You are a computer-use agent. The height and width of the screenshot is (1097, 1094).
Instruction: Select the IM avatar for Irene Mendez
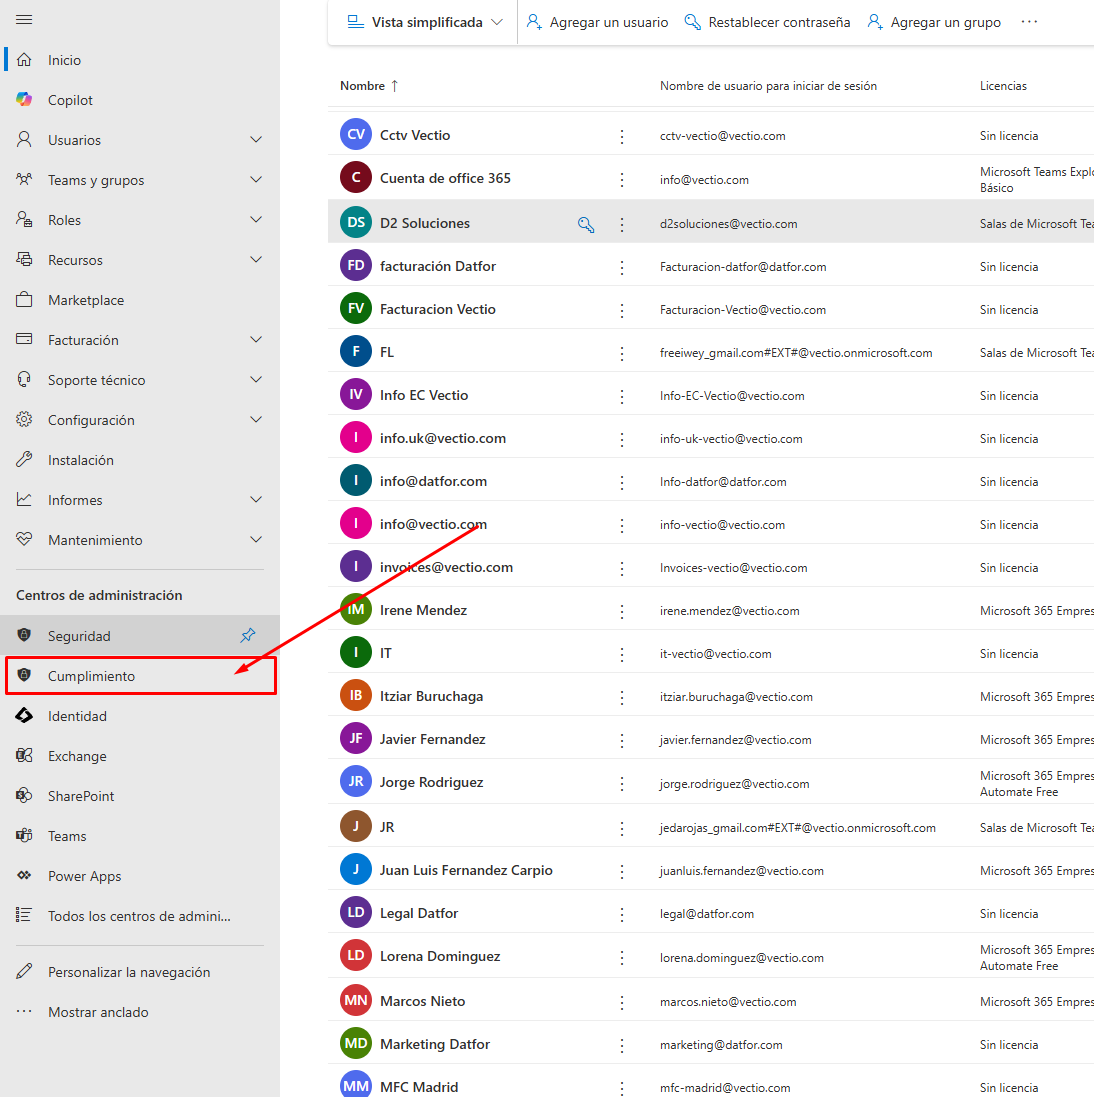[355, 609]
